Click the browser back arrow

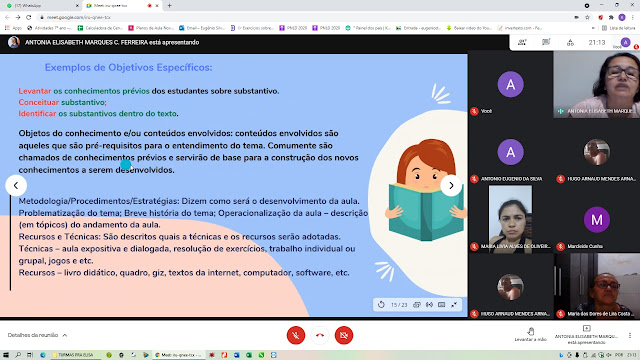pos(7,18)
